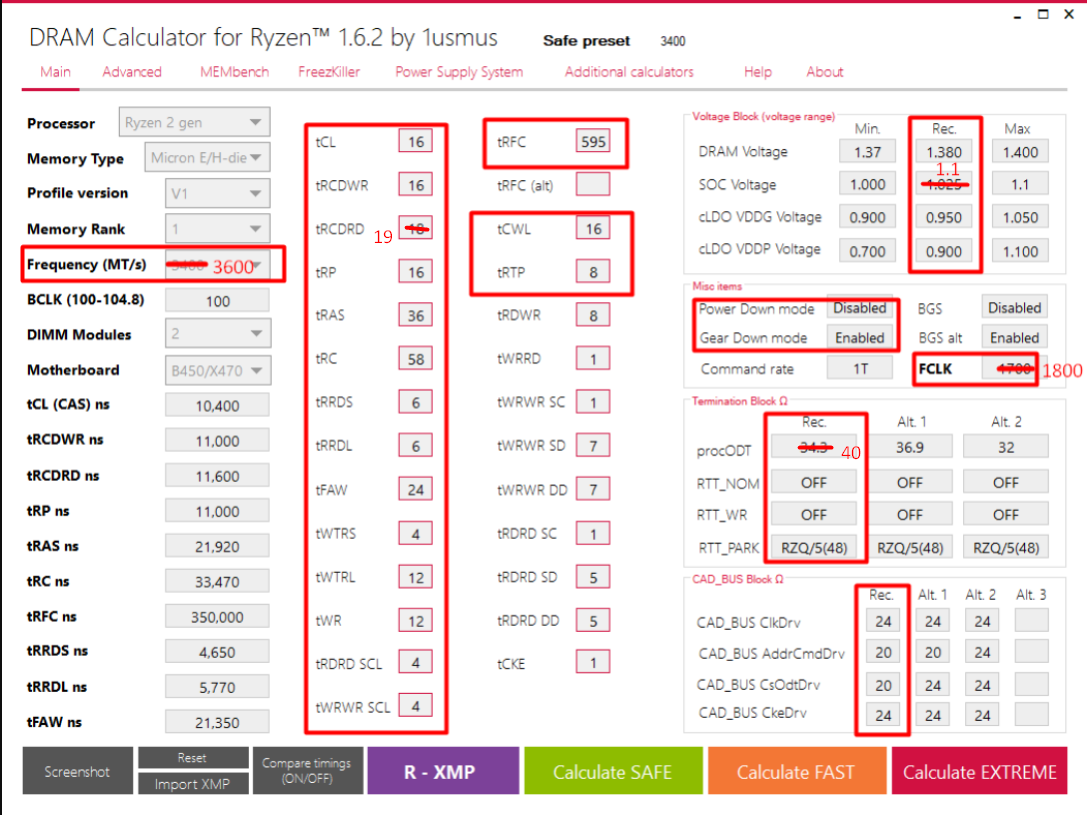Close the DRAM Calculator window
The height and width of the screenshot is (815, 1087).
(1068, 14)
